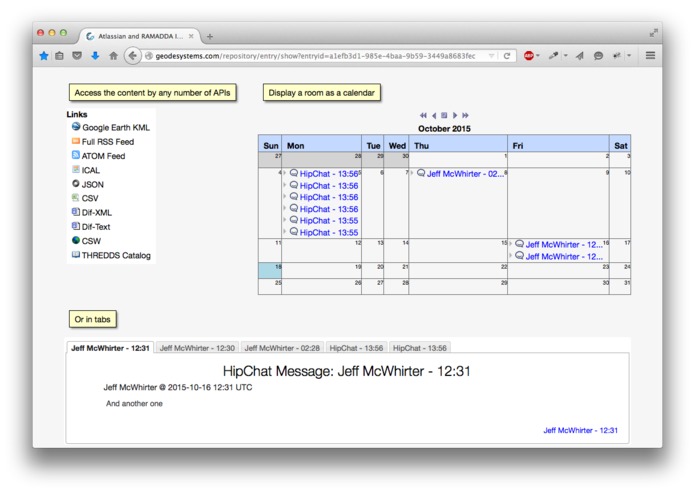695x494 pixels.
Task: Click the Adblock Plus icon
Action: (528, 56)
